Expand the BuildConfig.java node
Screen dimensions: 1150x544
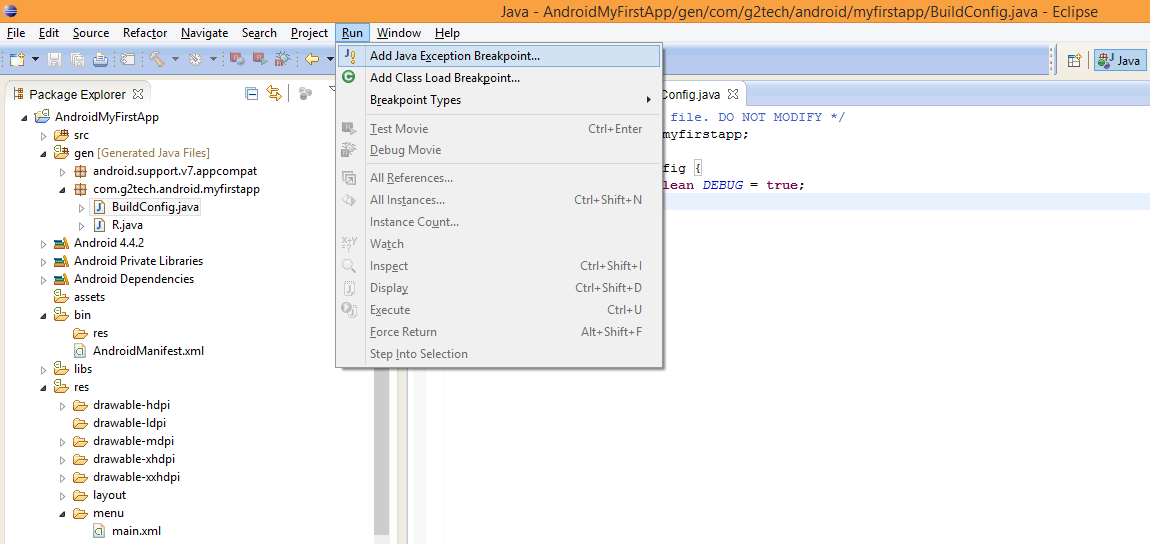(x=81, y=208)
